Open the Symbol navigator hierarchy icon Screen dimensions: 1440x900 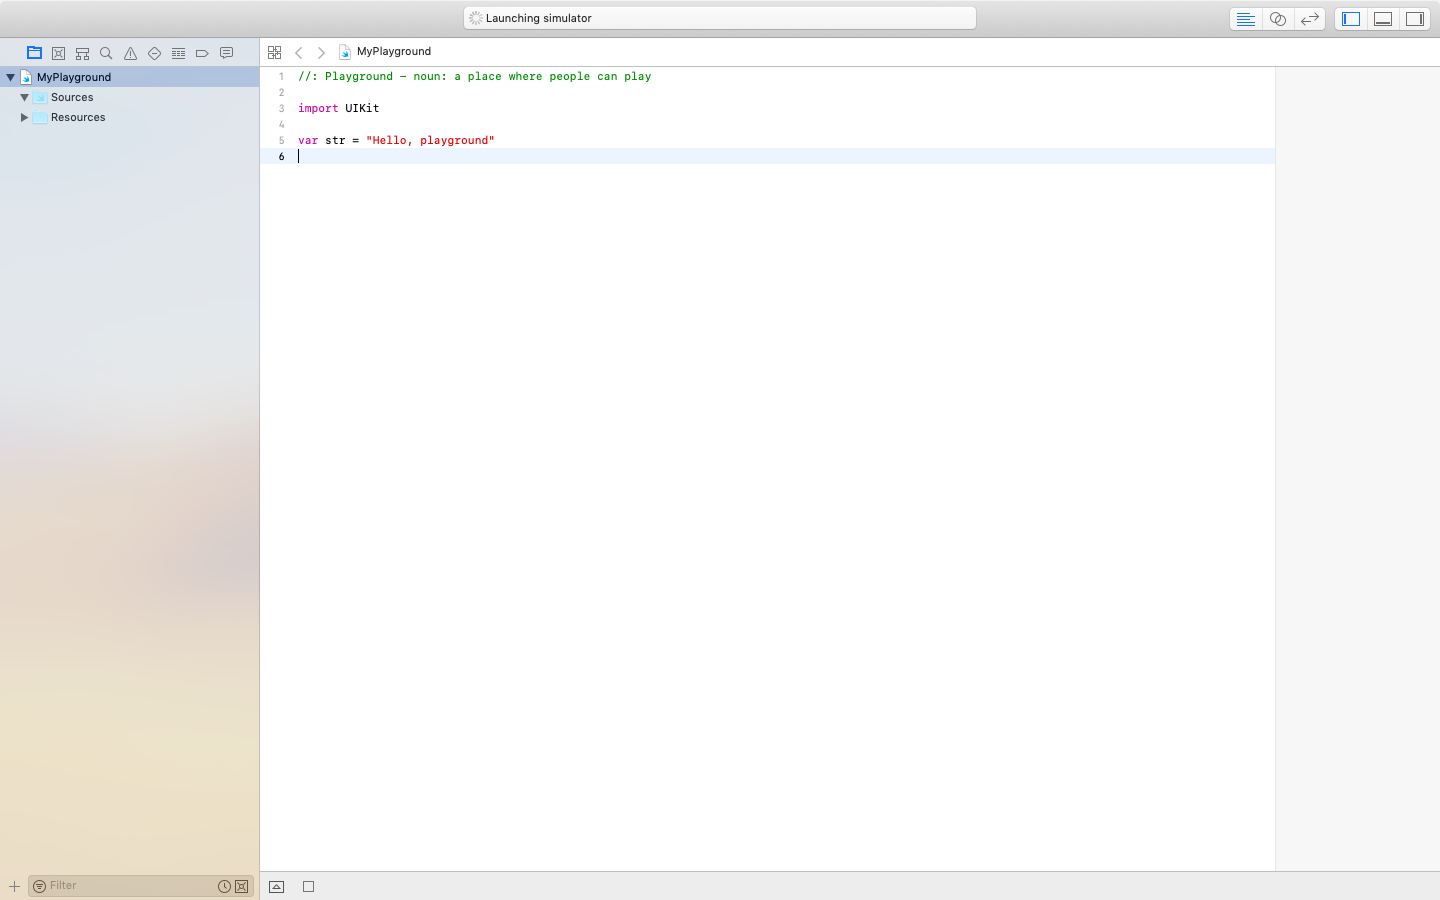pyautogui.click(x=82, y=53)
